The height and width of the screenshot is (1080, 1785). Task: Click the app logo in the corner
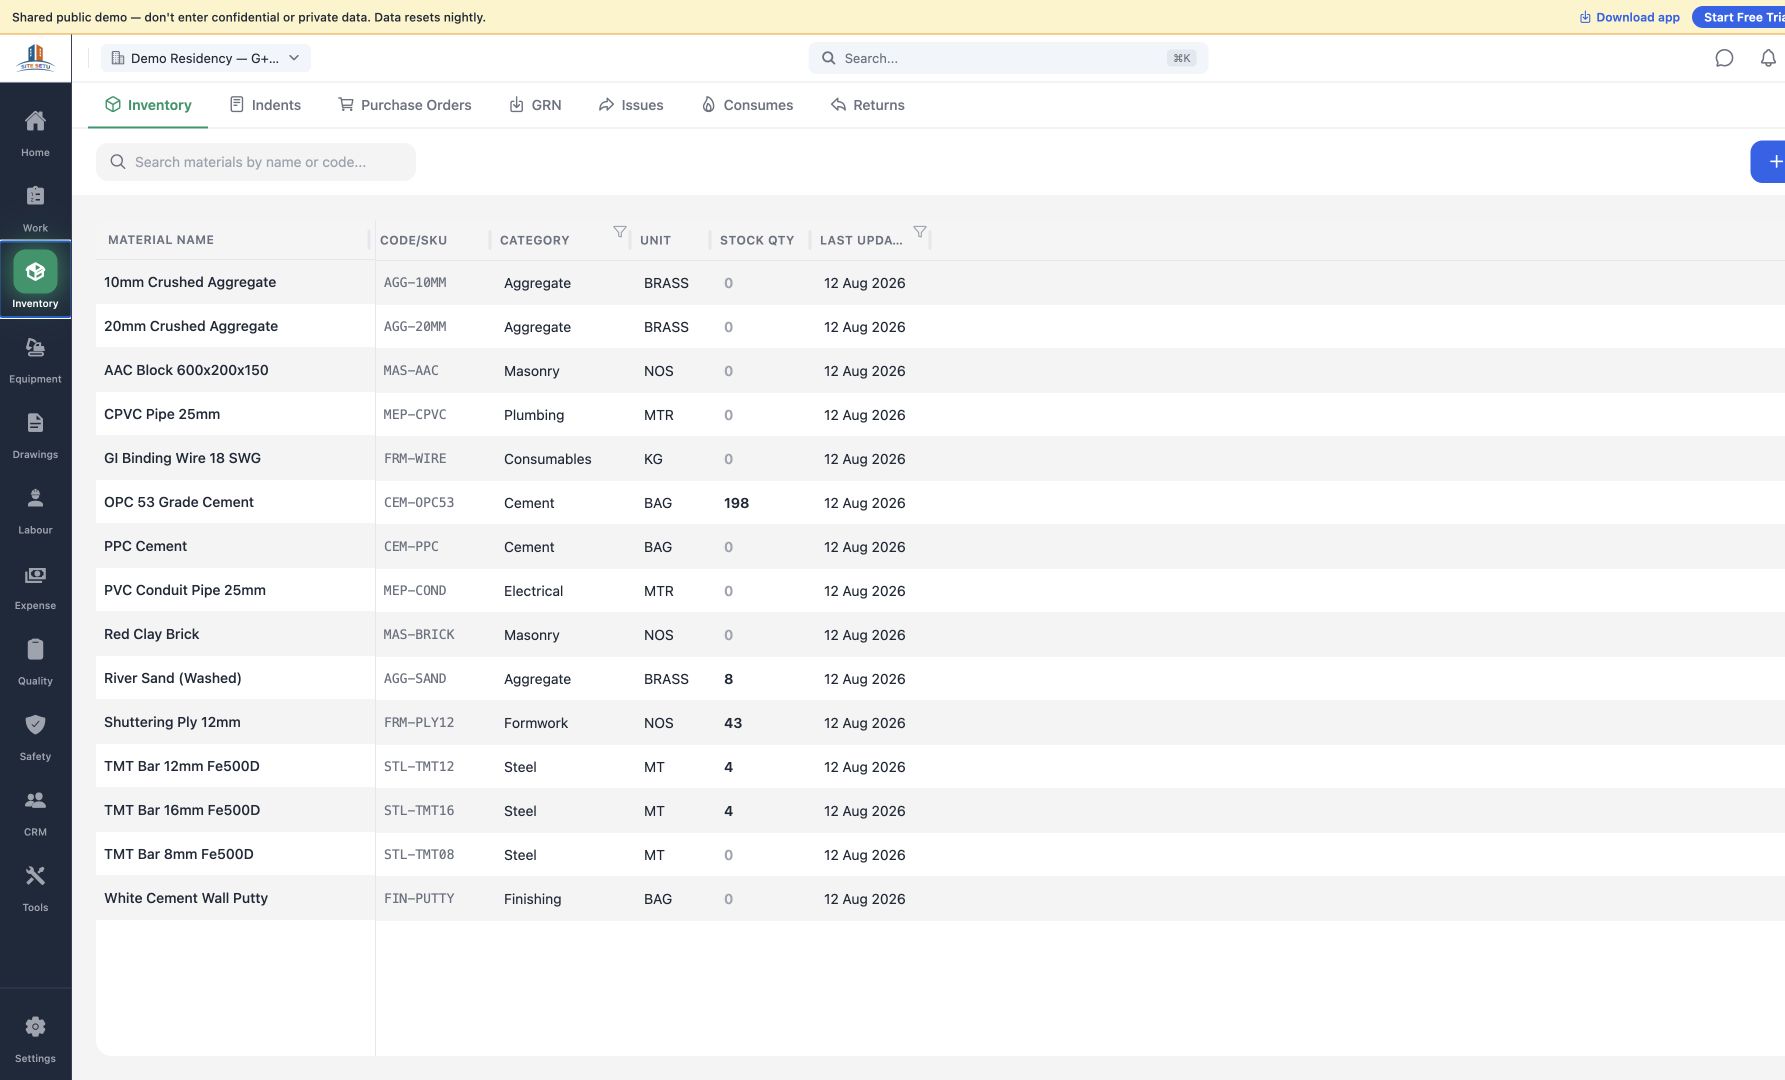[35, 58]
